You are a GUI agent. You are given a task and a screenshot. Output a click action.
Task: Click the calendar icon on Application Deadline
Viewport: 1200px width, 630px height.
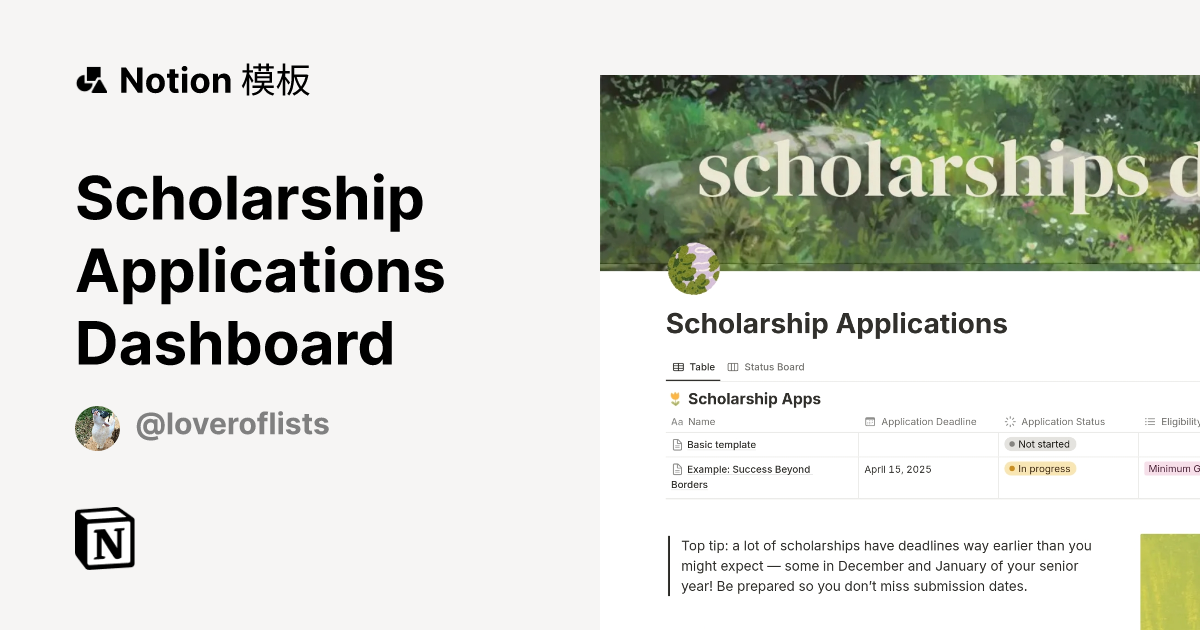[x=870, y=422]
